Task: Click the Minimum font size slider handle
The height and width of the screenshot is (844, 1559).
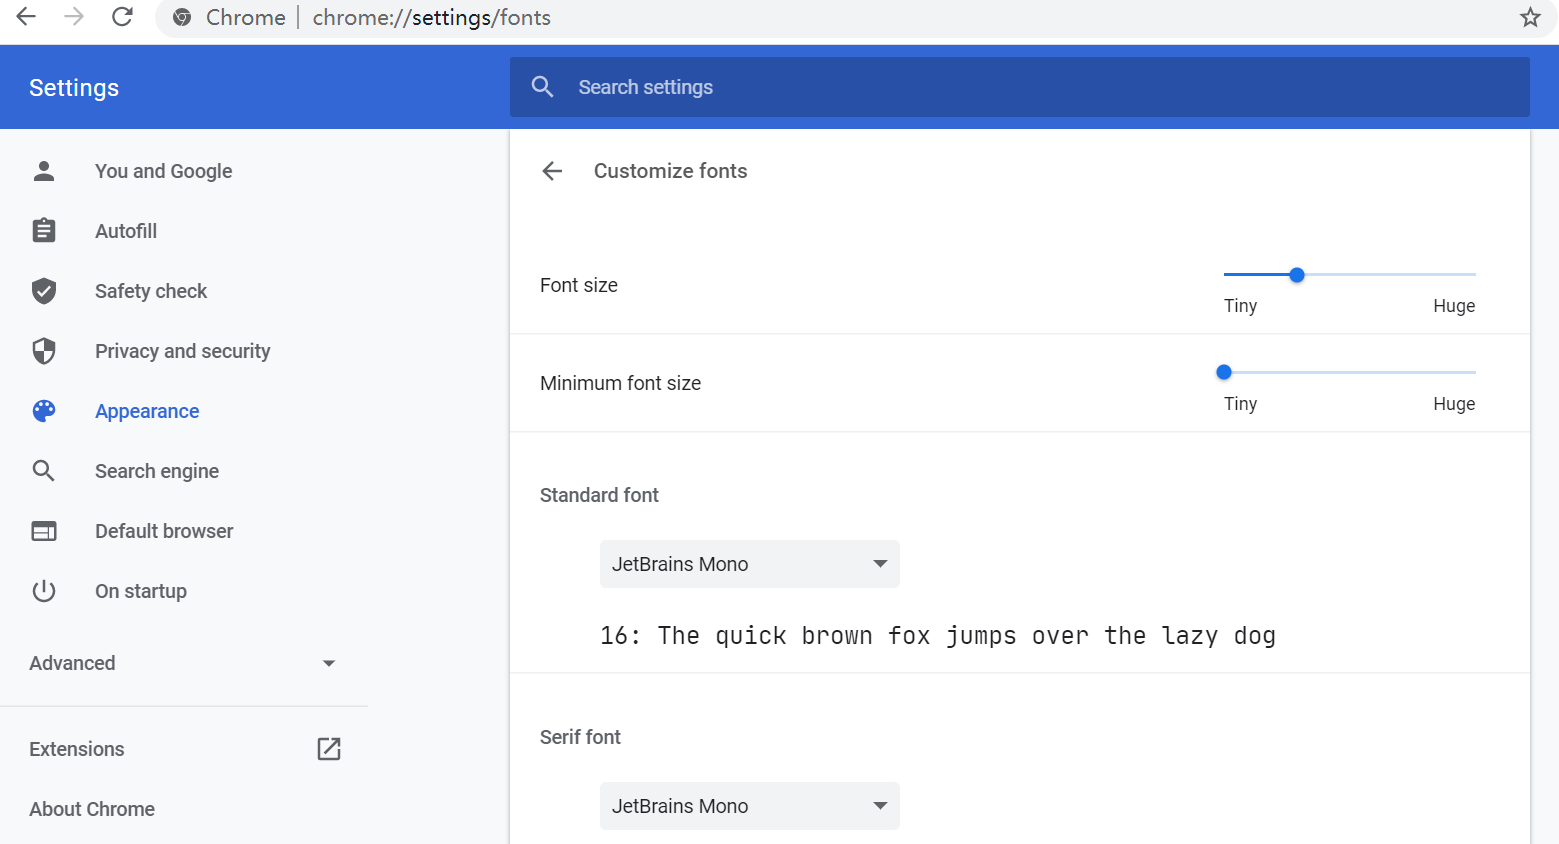Action: point(1224,372)
